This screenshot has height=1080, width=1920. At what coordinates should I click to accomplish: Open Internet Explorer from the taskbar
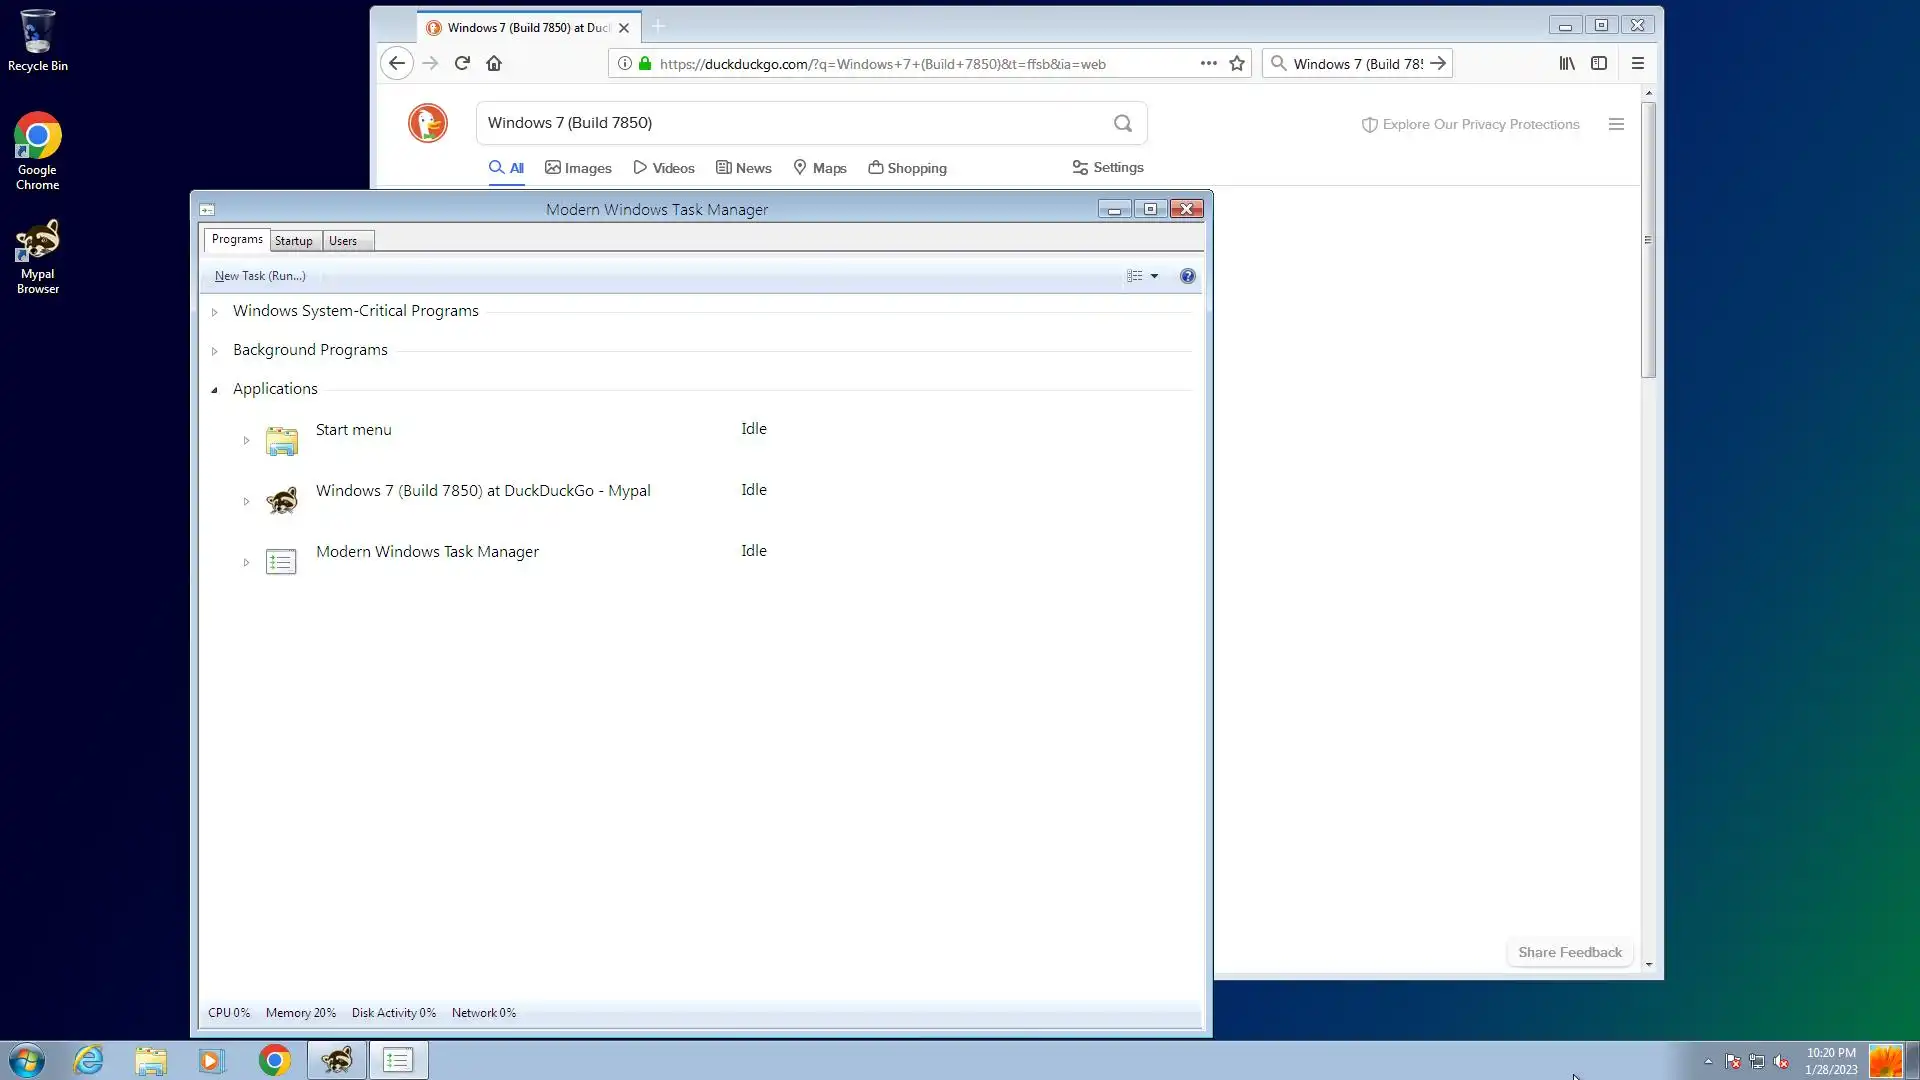pyautogui.click(x=89, y=1060)
